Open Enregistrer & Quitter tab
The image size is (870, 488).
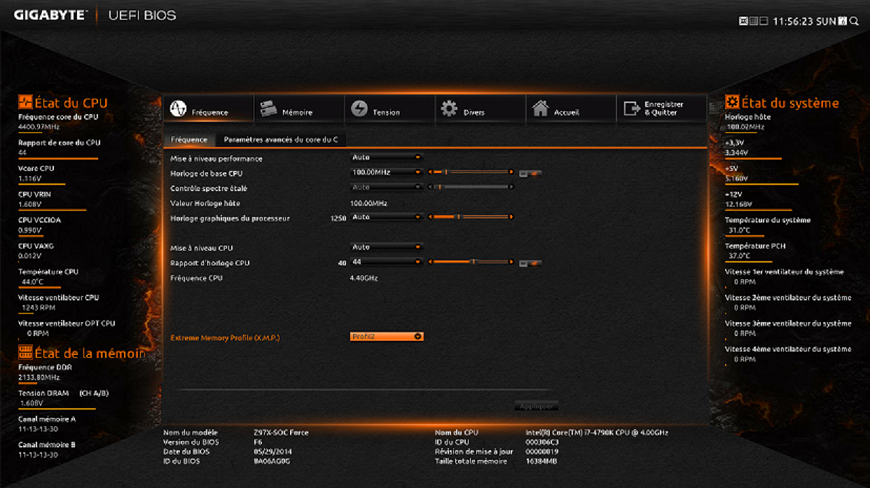(x=661, y=109)
